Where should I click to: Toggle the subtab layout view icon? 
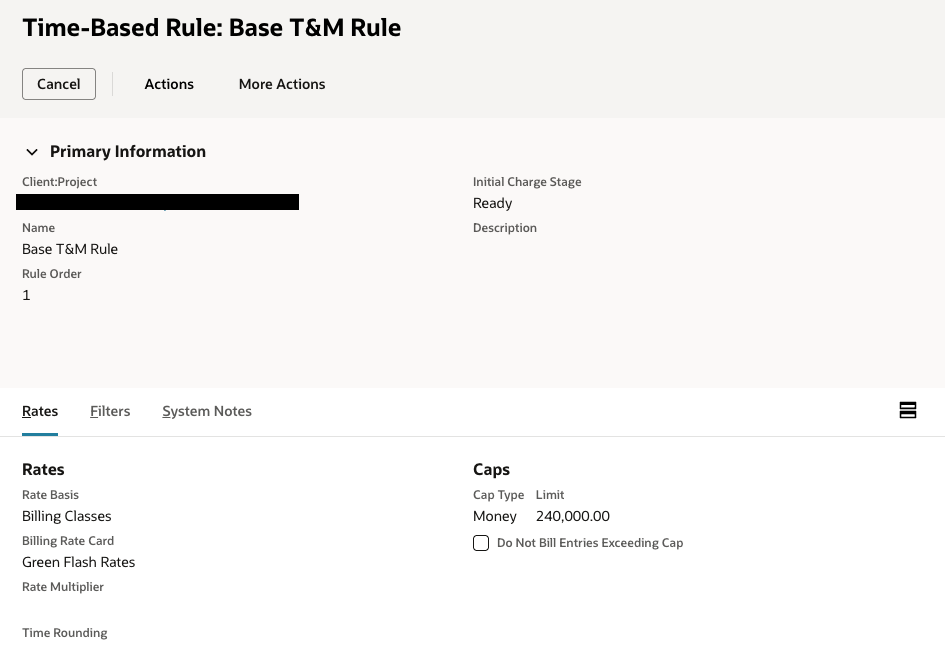pos(908,410)
